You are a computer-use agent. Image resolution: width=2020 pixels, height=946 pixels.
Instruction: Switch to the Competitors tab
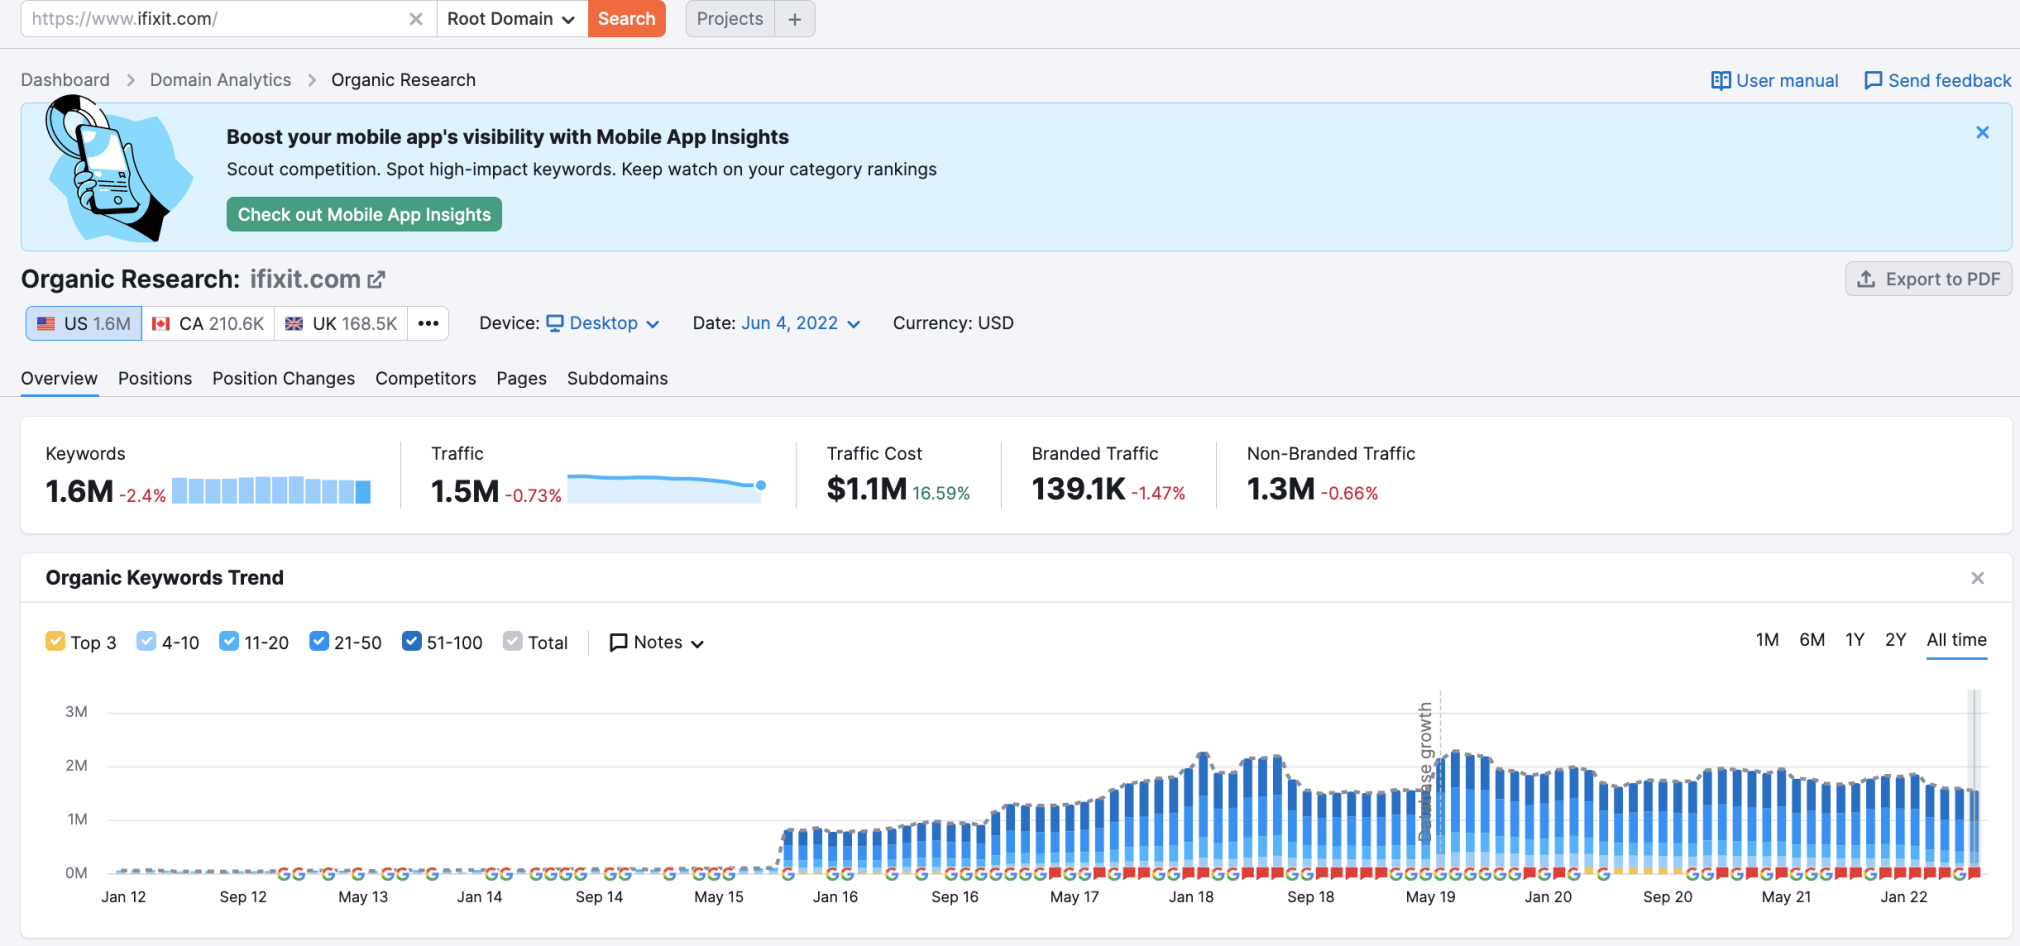coord(426,378)
